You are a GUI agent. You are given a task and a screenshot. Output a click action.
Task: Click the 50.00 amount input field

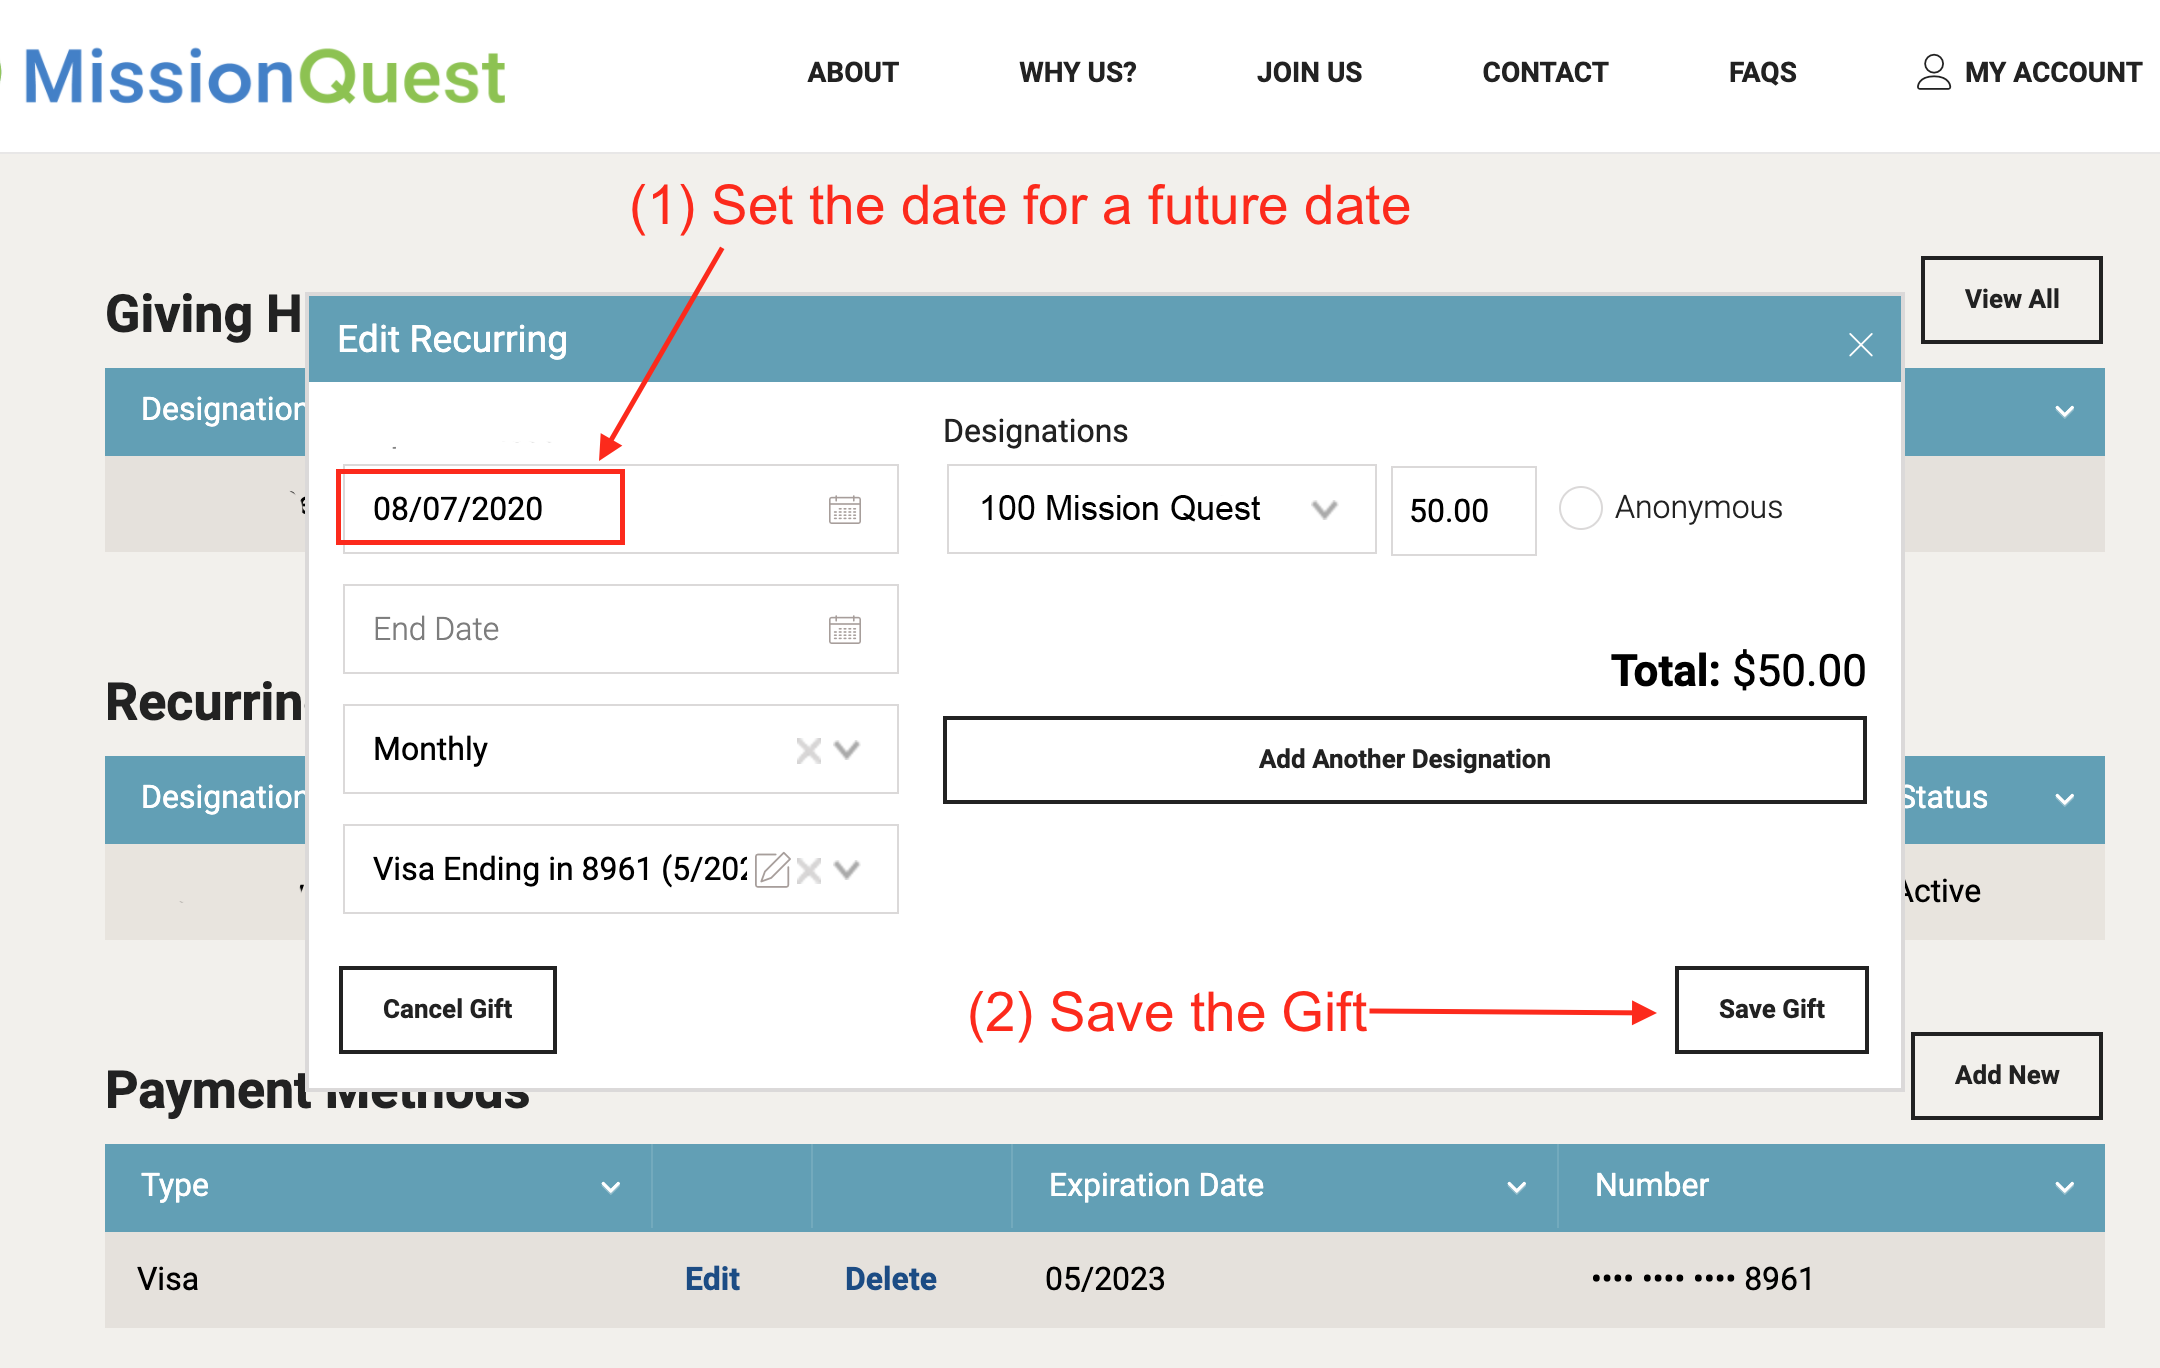(1462, 510)
